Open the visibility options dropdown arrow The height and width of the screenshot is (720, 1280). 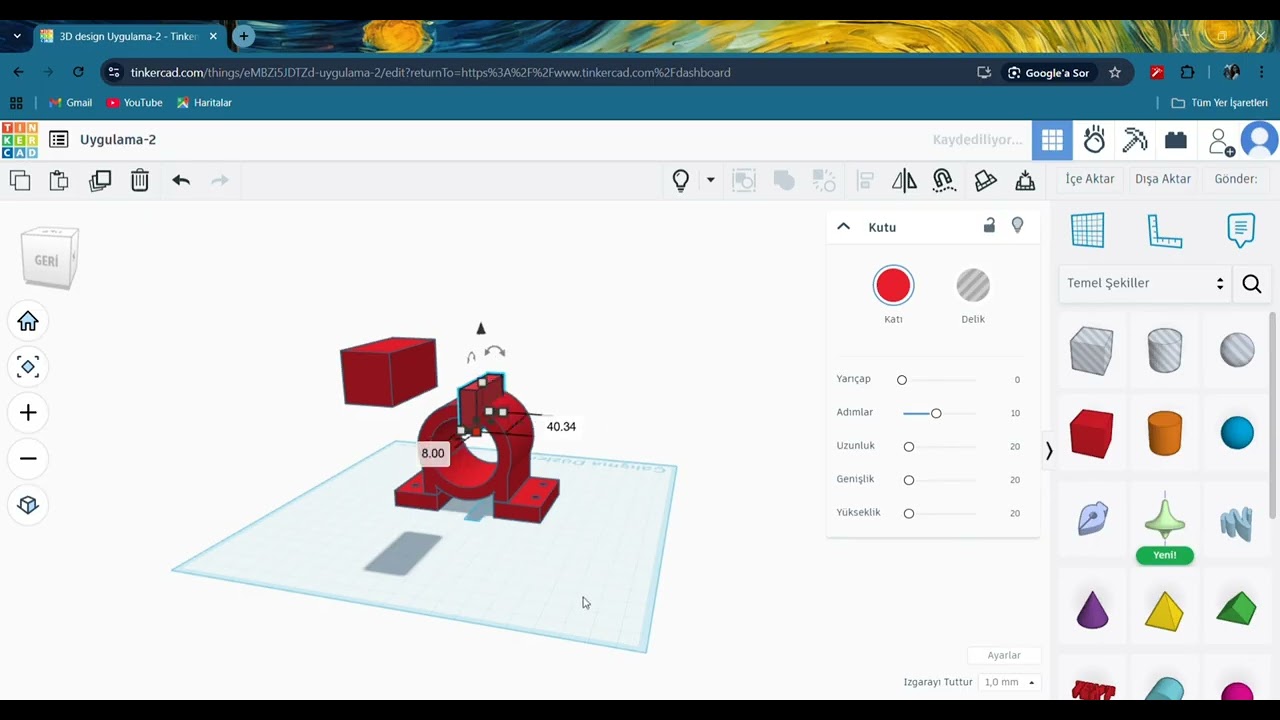(x=711, y=180)
